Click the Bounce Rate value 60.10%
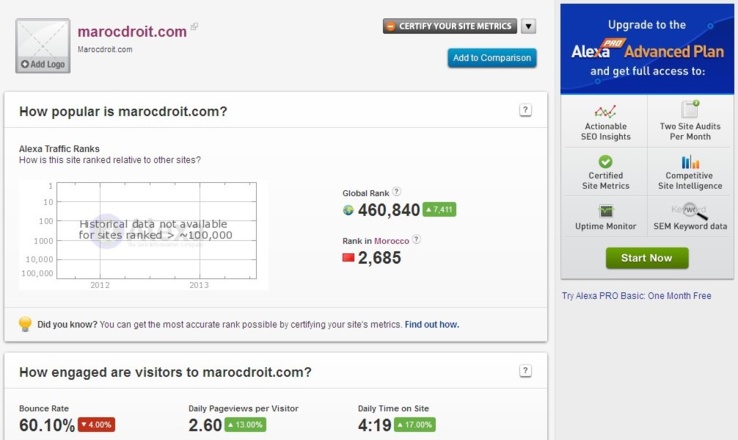Viewport: 738px width, 440px height. click(x=47, y=425)
